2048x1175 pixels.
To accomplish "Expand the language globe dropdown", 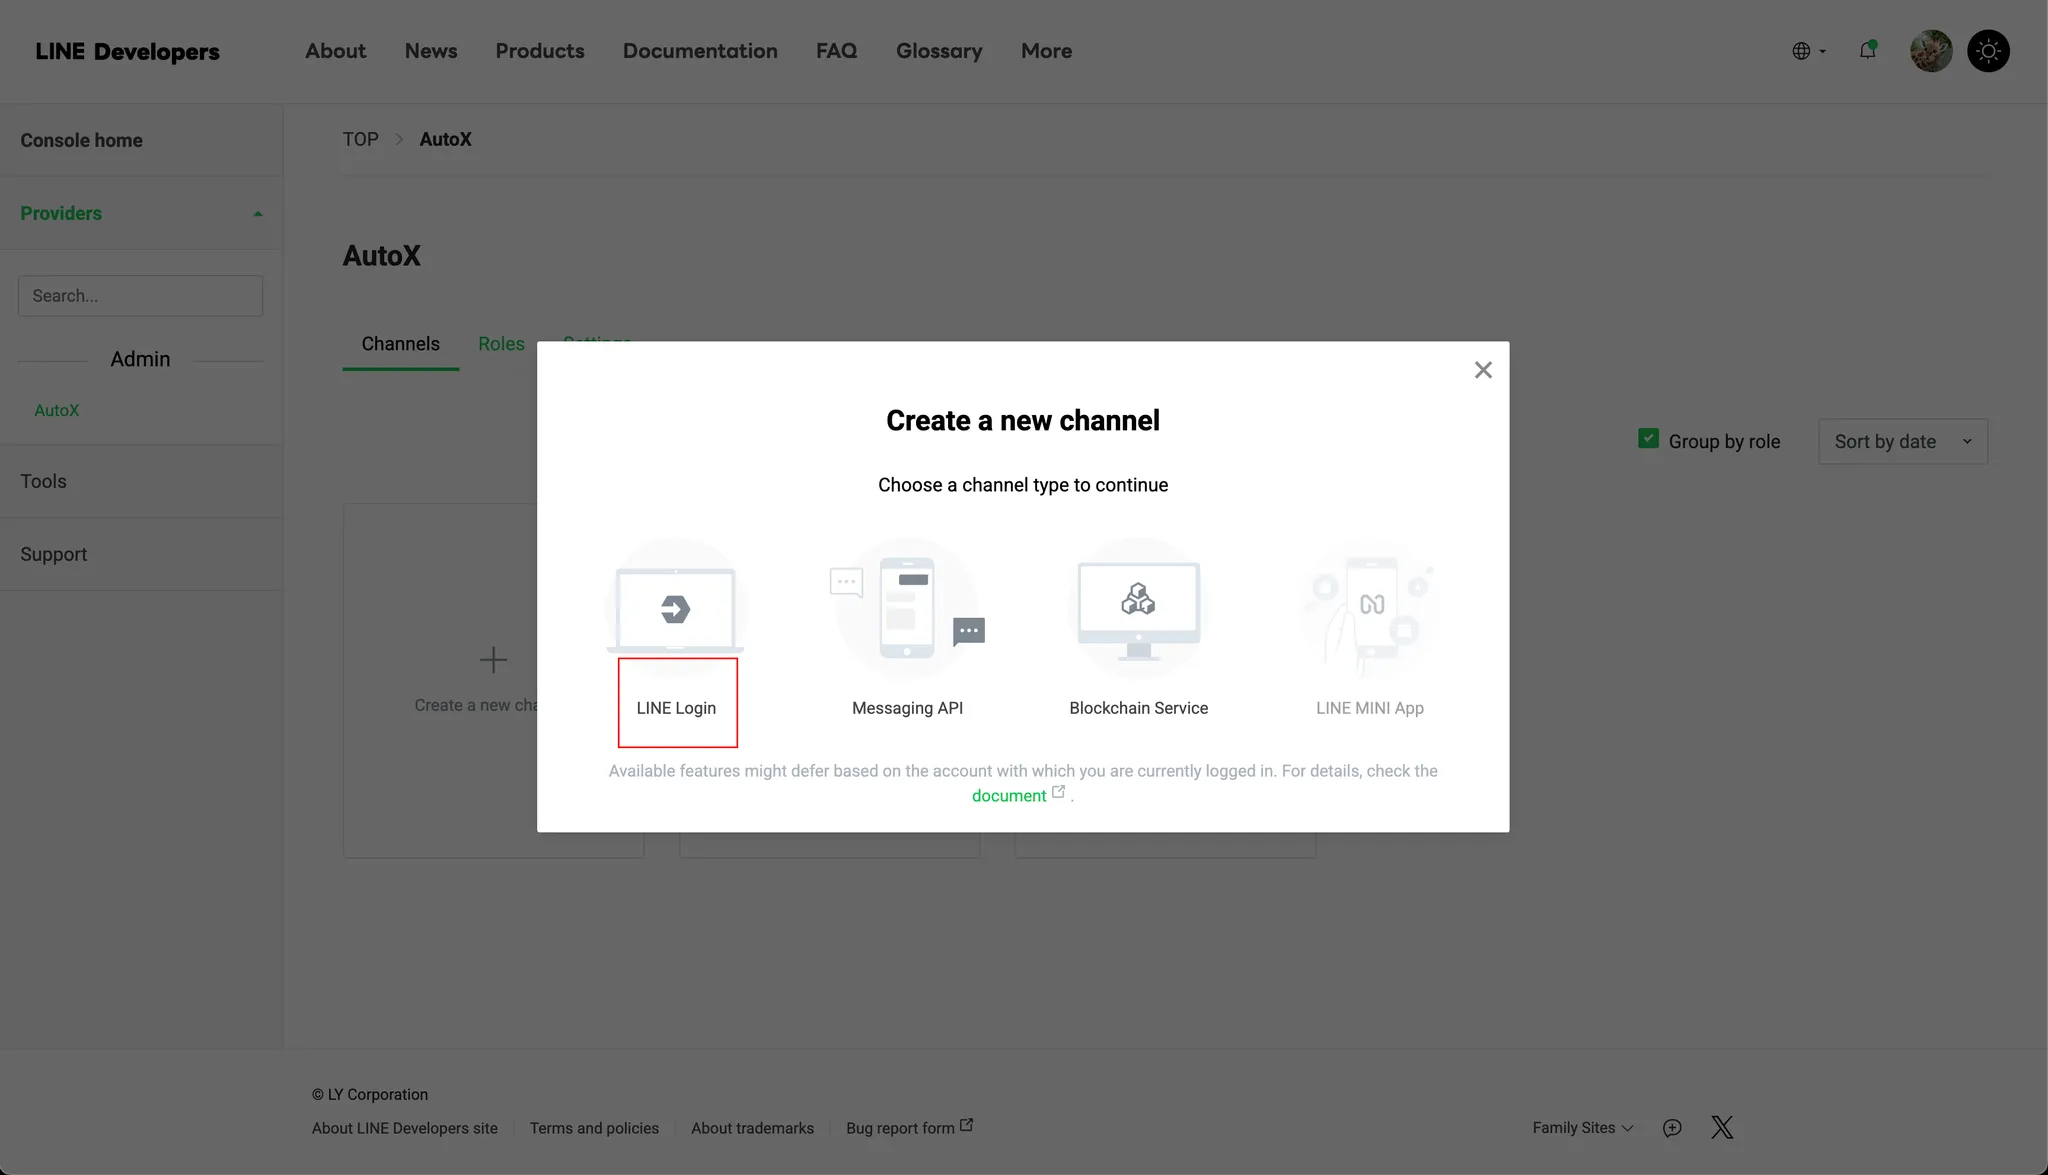I will [x=1808, y=51].
